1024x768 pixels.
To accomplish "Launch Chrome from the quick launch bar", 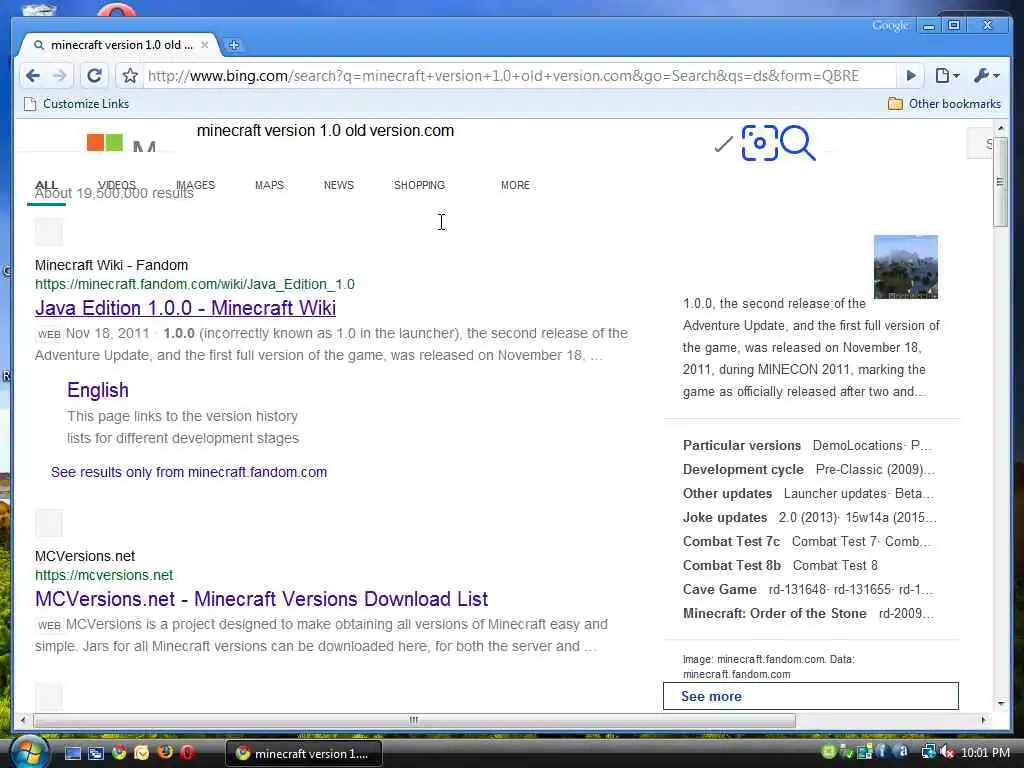I will point(119,753).
